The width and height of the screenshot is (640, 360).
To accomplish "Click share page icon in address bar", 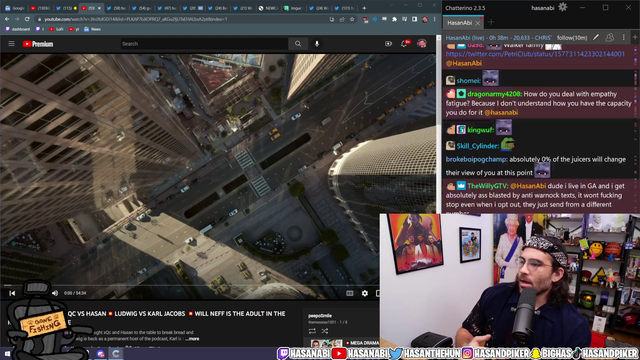I will pyautogui.click(x=342, y=19).
